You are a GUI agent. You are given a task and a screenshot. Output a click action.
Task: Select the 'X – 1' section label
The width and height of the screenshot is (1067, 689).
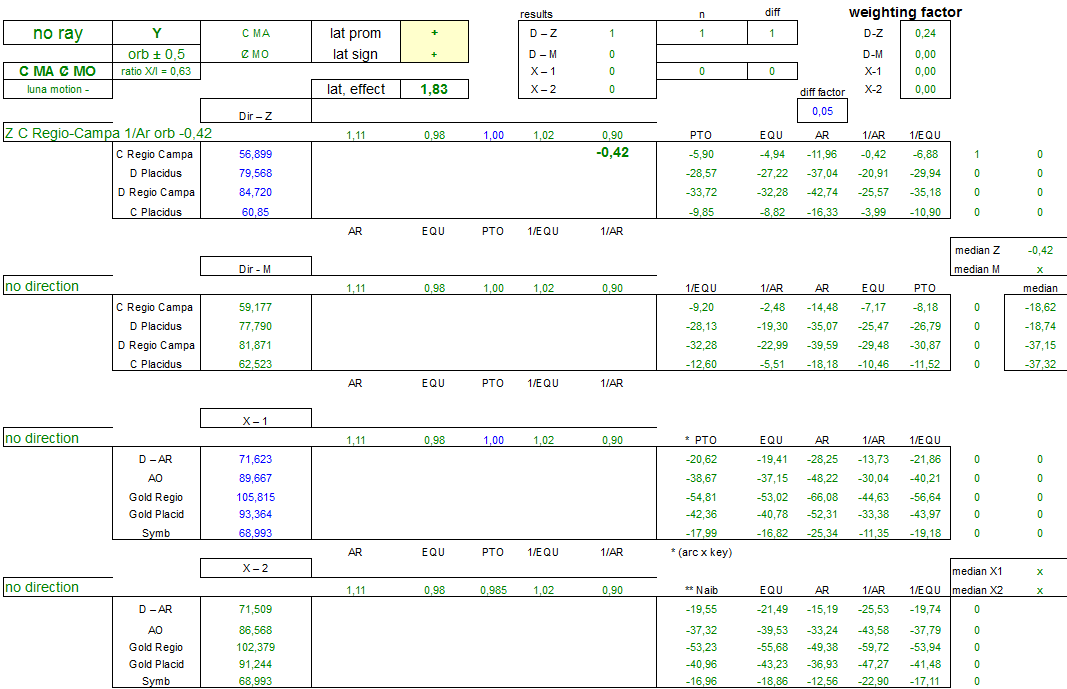255,422
